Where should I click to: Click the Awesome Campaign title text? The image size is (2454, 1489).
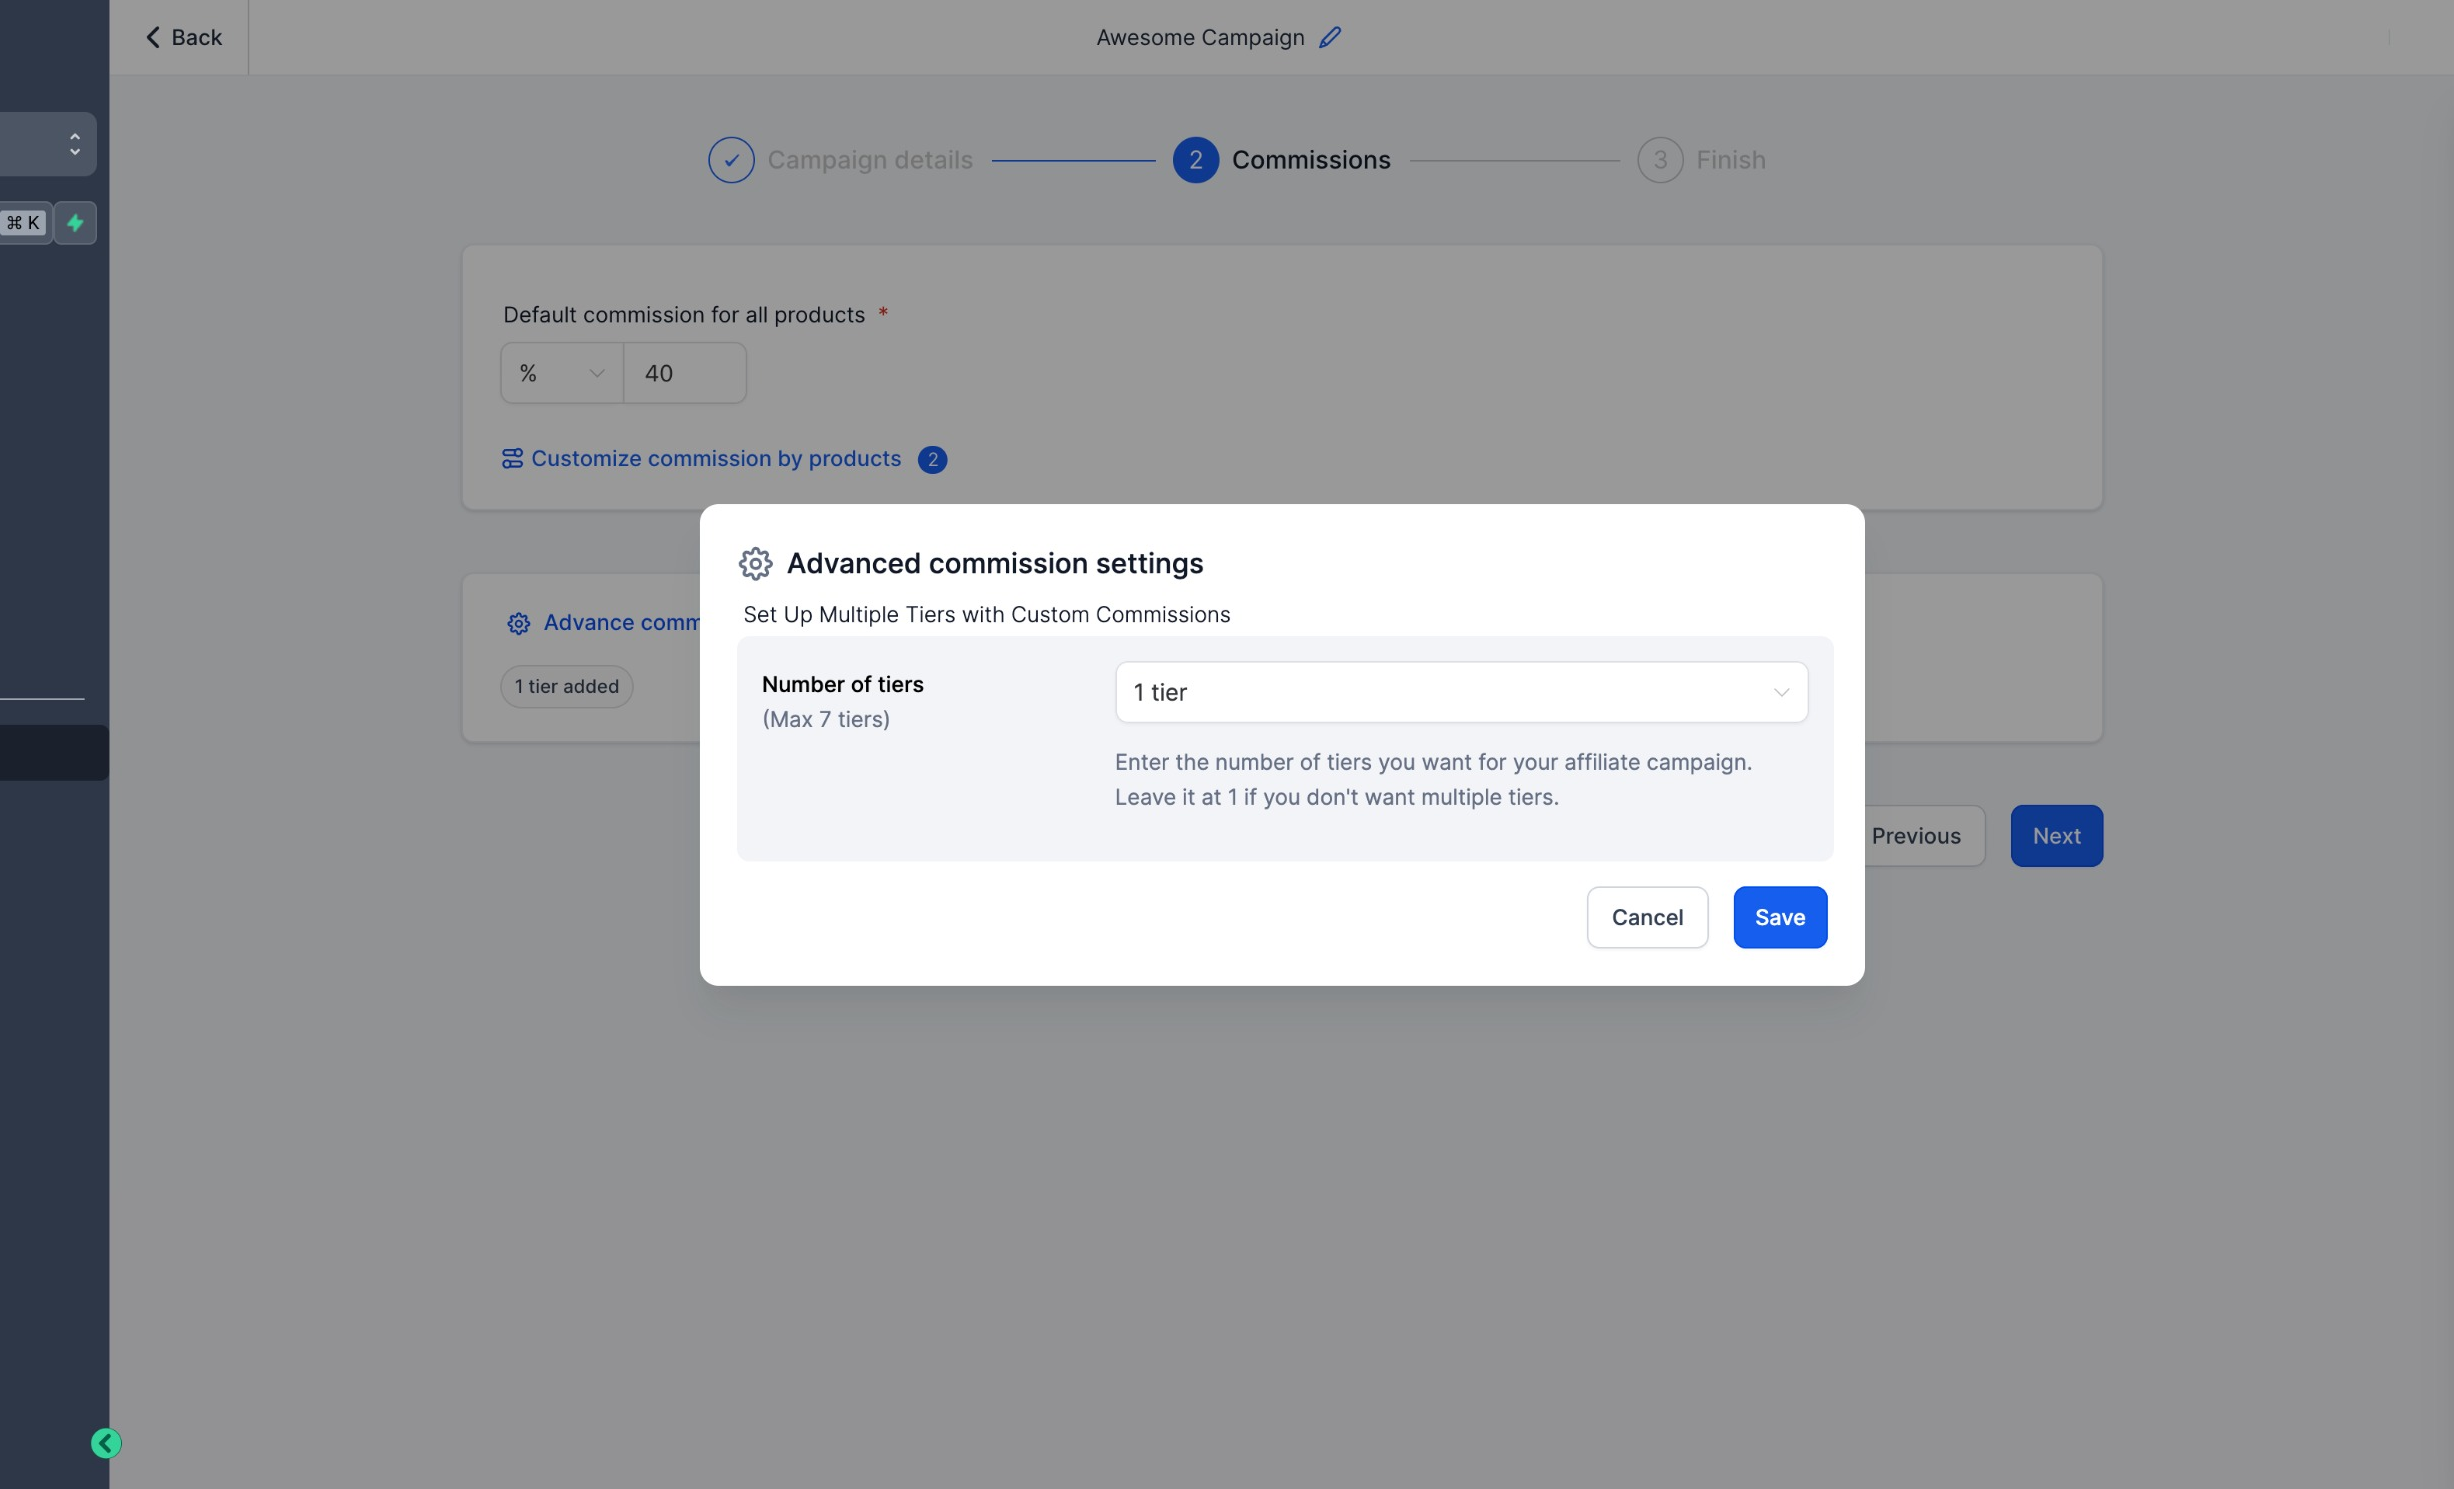1200,37
